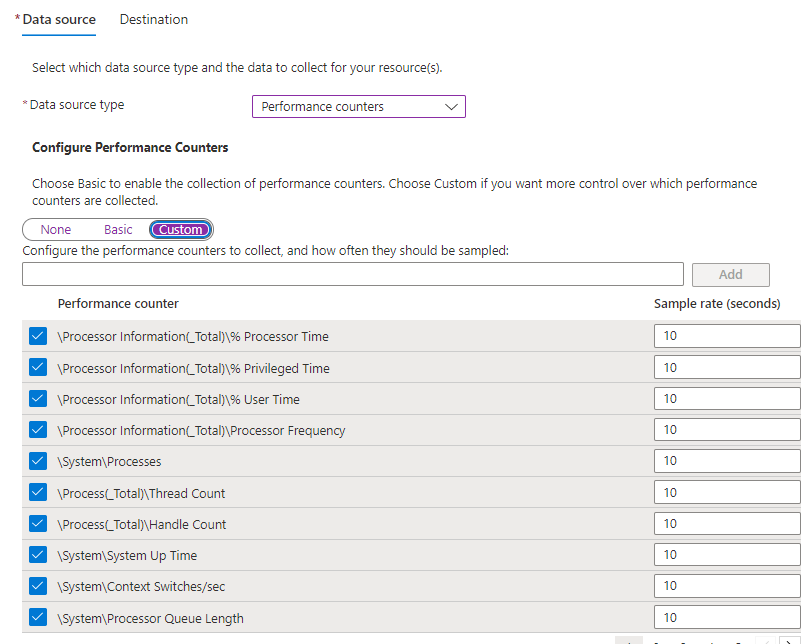The image size is (811, 644).
Task: Uncheck the % User Time counter
Action: coord(38,398)
